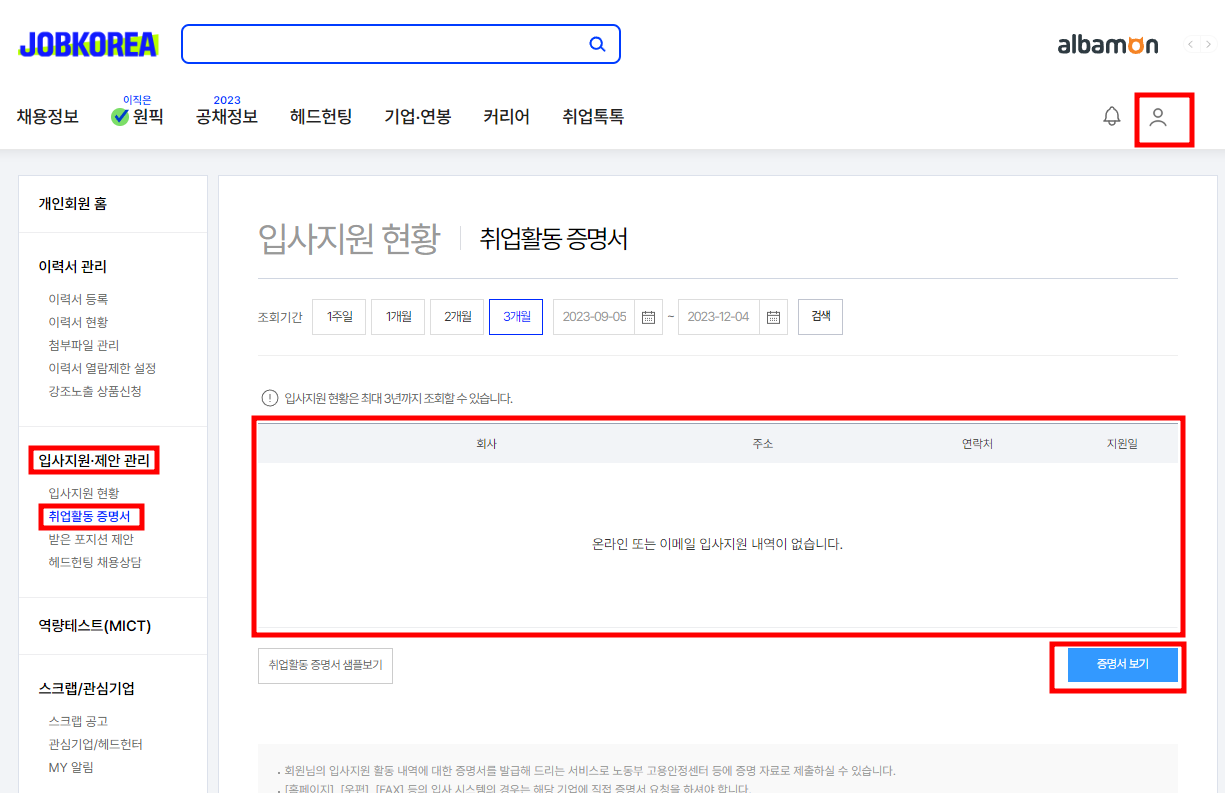Open the calendar icon beside 2023-12-04
This screenshot has width=1225, height=793.
773,316
